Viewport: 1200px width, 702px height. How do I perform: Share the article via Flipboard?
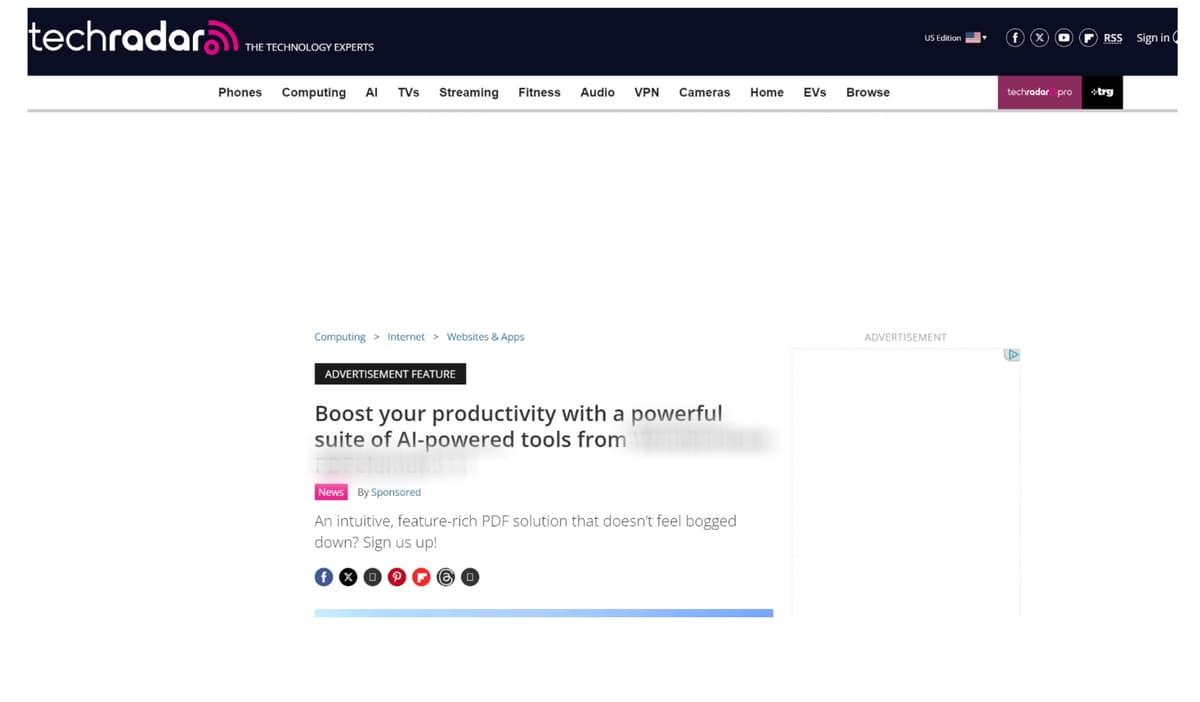(x=421, y=577)
